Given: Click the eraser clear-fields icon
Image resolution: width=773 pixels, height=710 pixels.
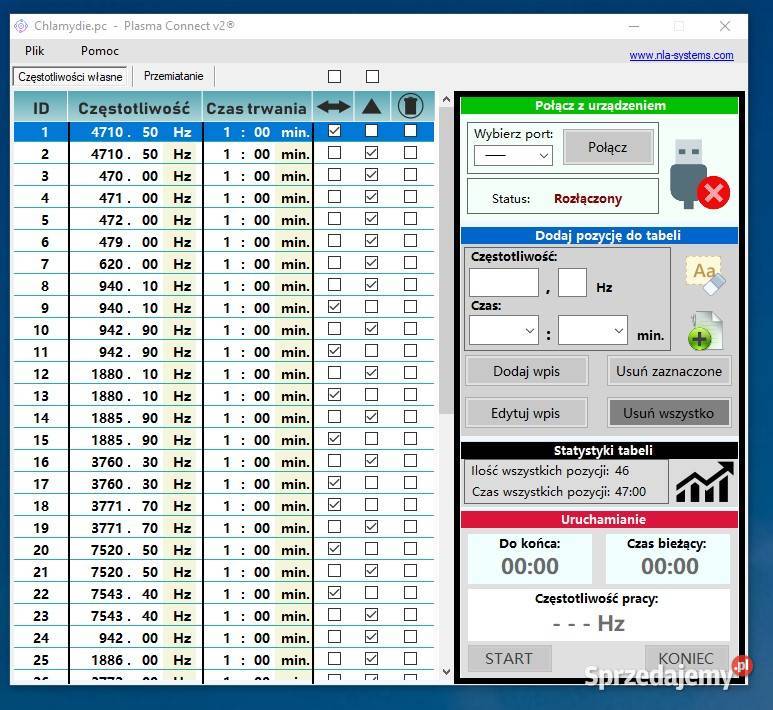Looking at the screenshot, I should (705, 275).
